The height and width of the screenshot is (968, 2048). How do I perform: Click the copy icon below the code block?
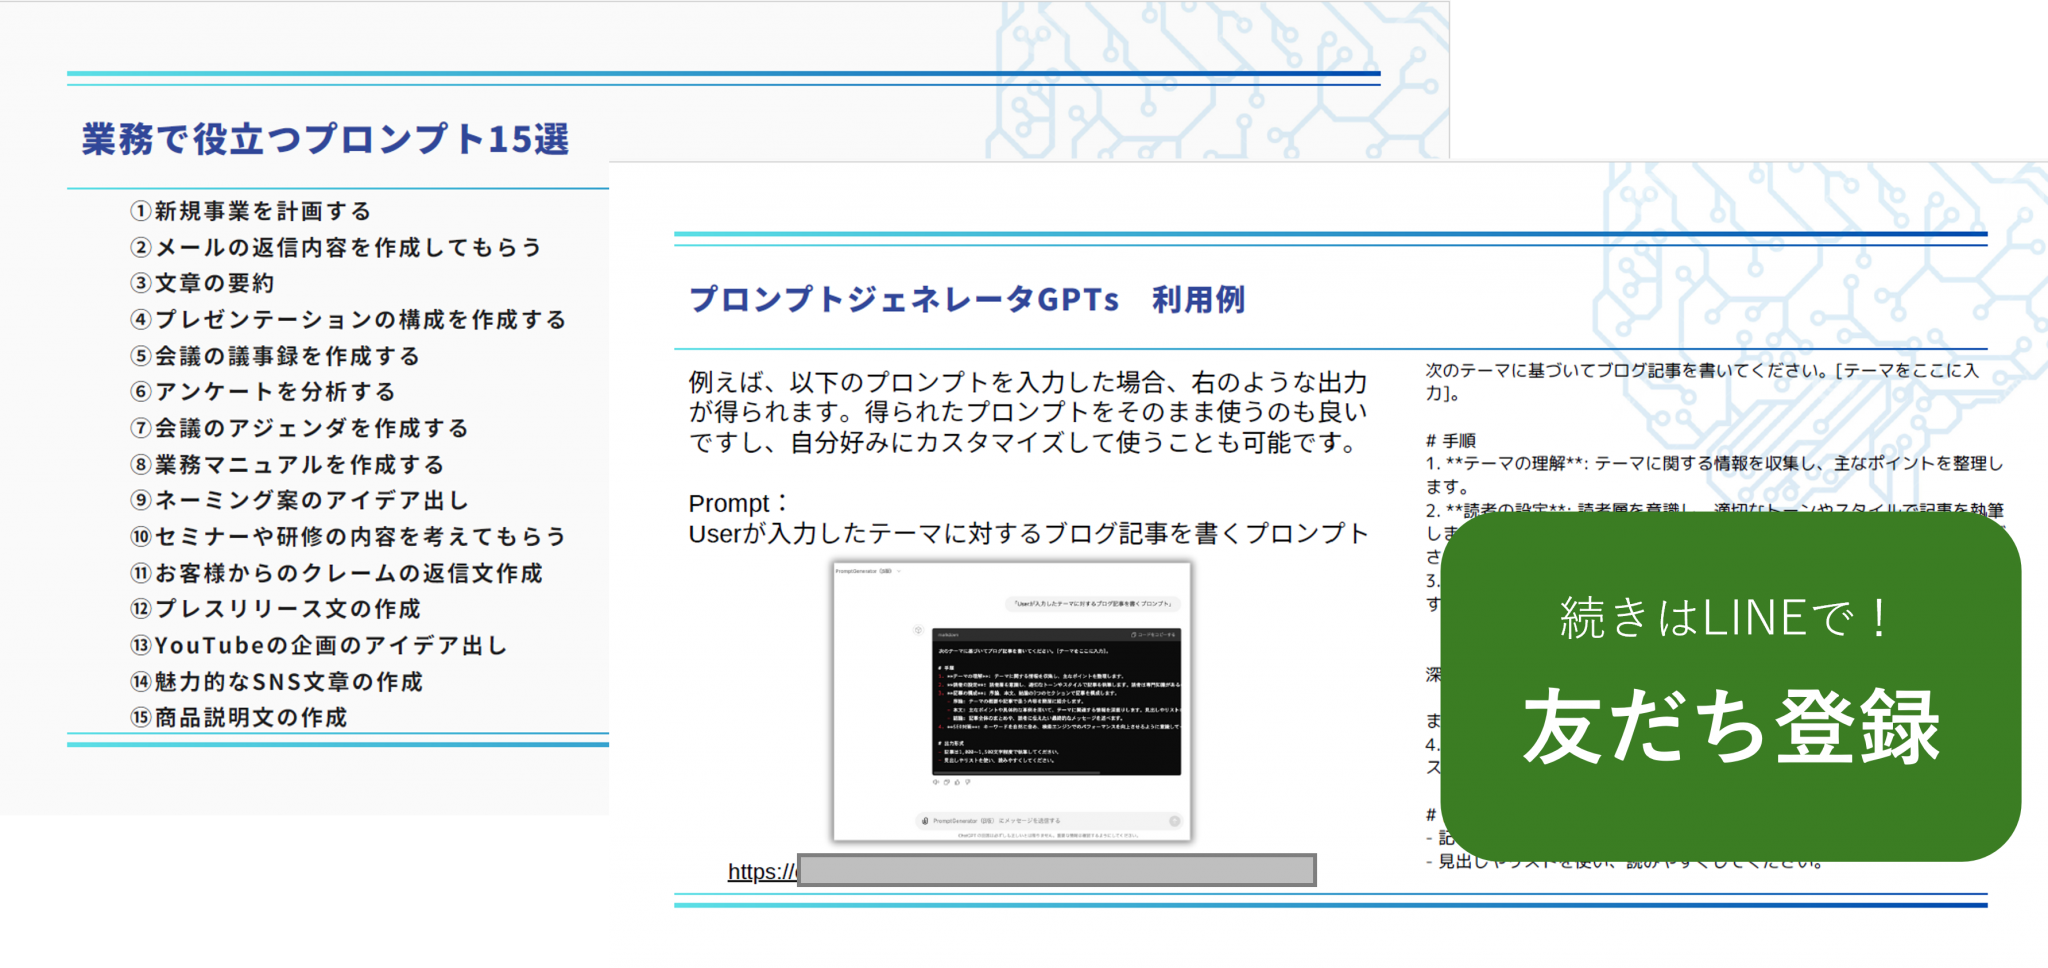tap(947, 783)
